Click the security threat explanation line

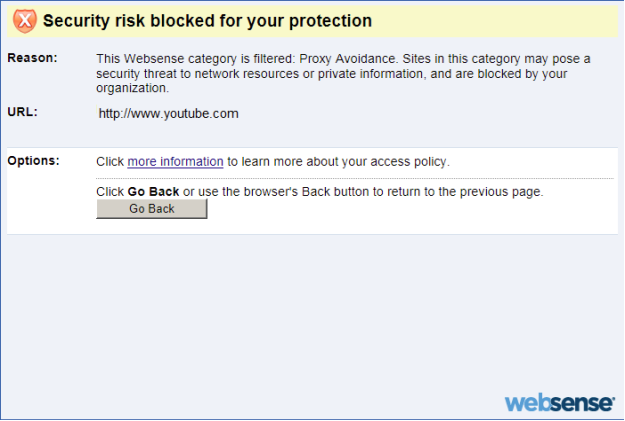332,74
